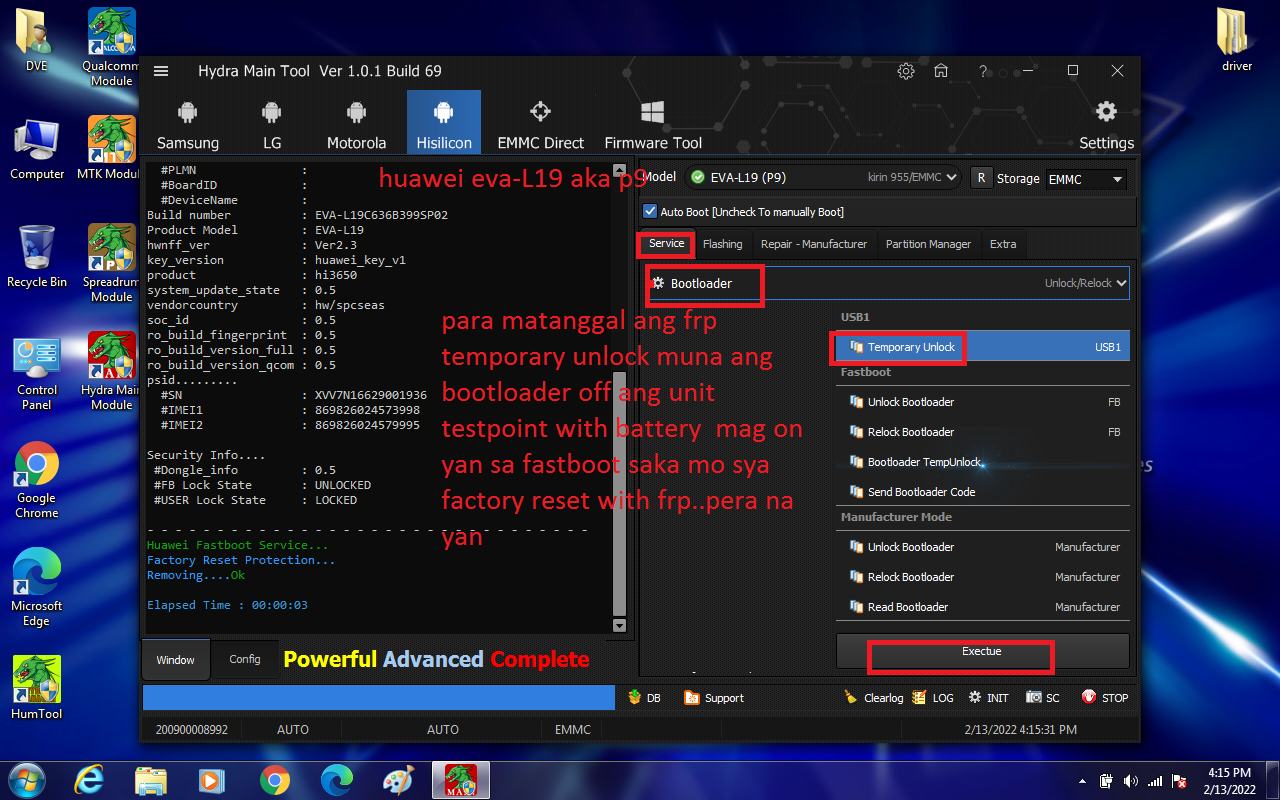Open the LOG button
Image resolution: width=1280 pixels, height=800 pixels.
tap(933, 698)
